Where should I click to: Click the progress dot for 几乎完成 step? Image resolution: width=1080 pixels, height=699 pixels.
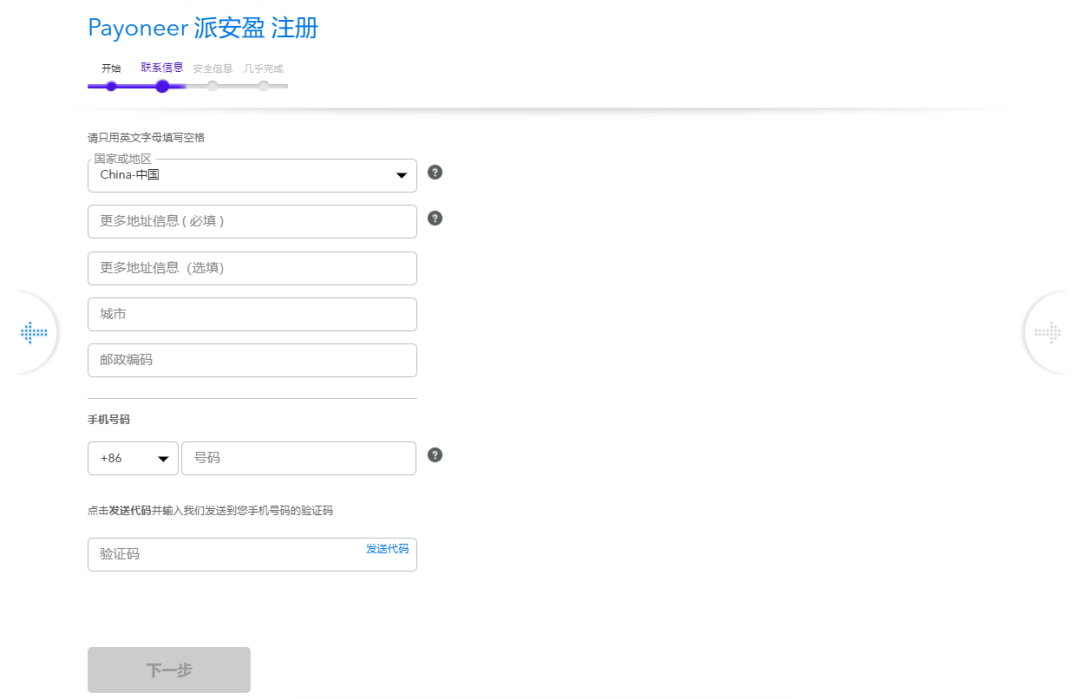[263, 86]
